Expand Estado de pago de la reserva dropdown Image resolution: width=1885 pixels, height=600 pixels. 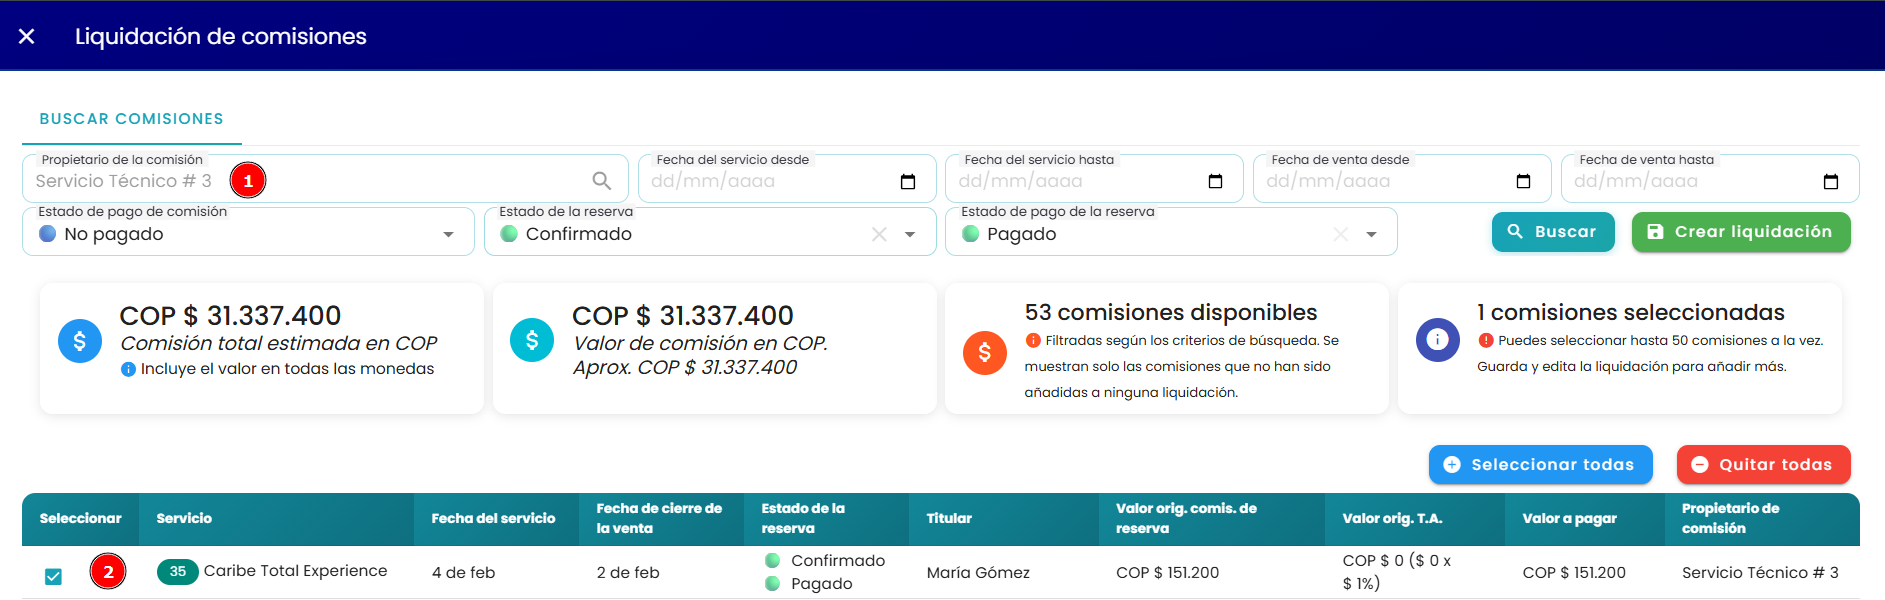tap(1371, 234)
